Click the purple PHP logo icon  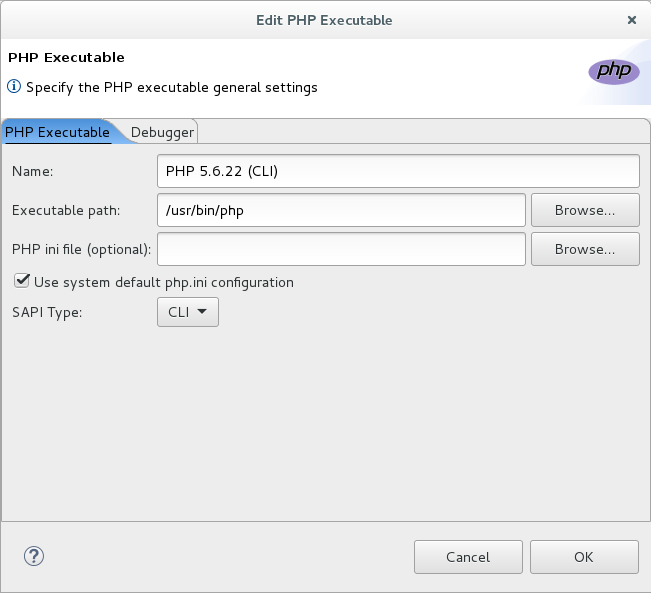click(614, 71)
